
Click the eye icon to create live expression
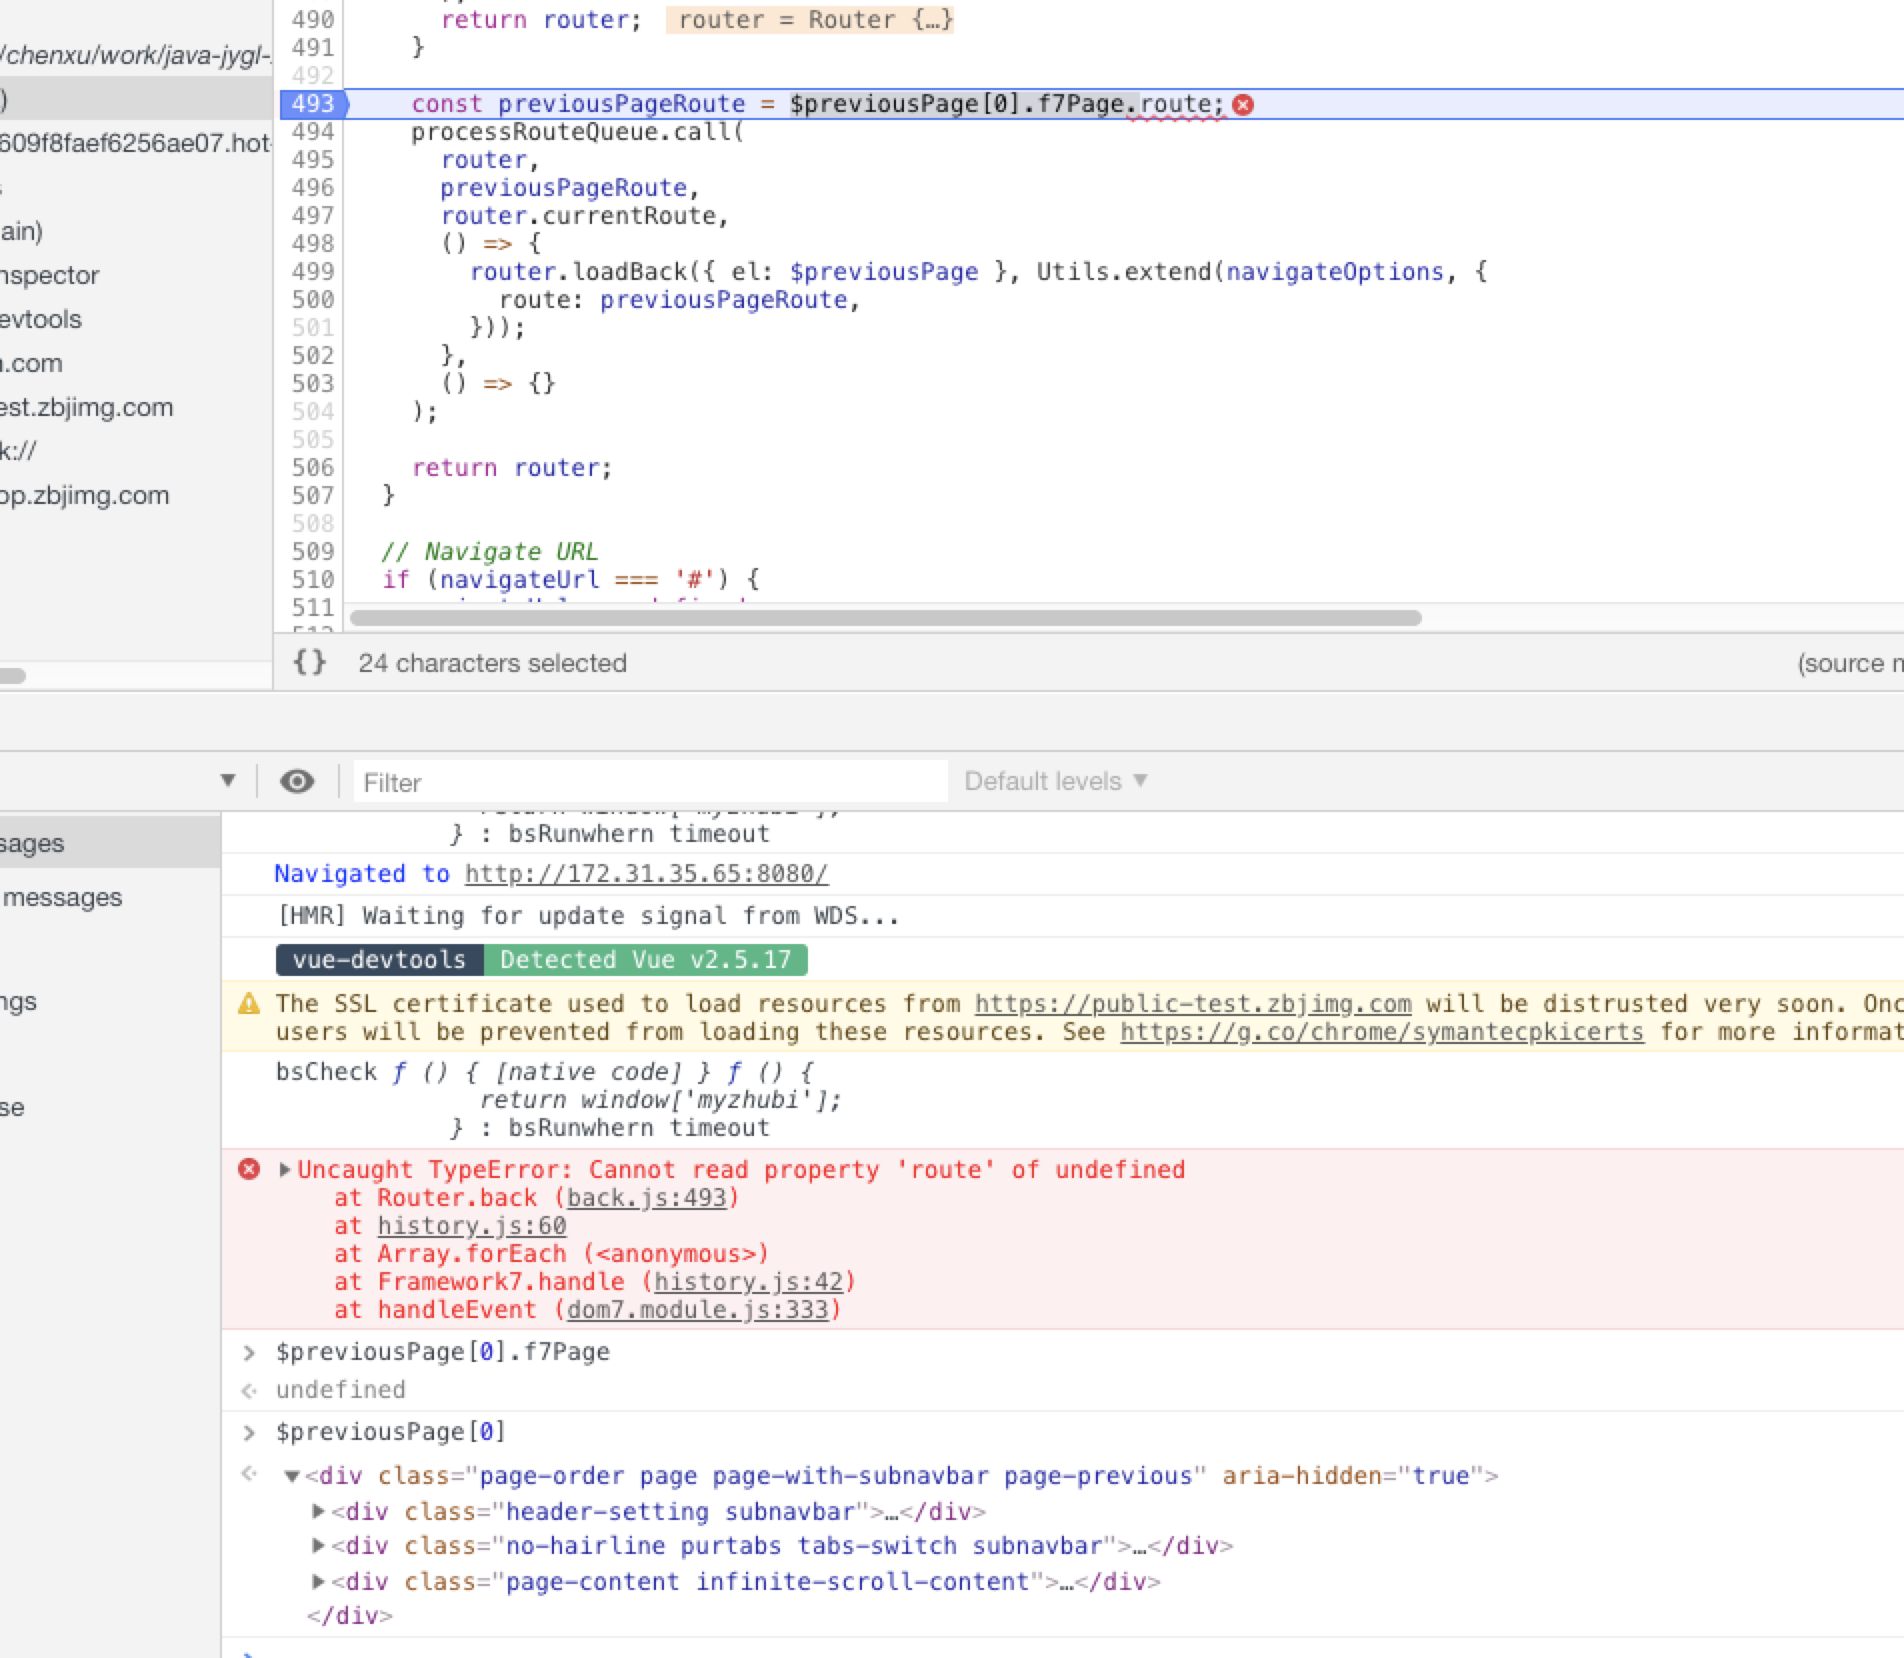click(297, 781)
